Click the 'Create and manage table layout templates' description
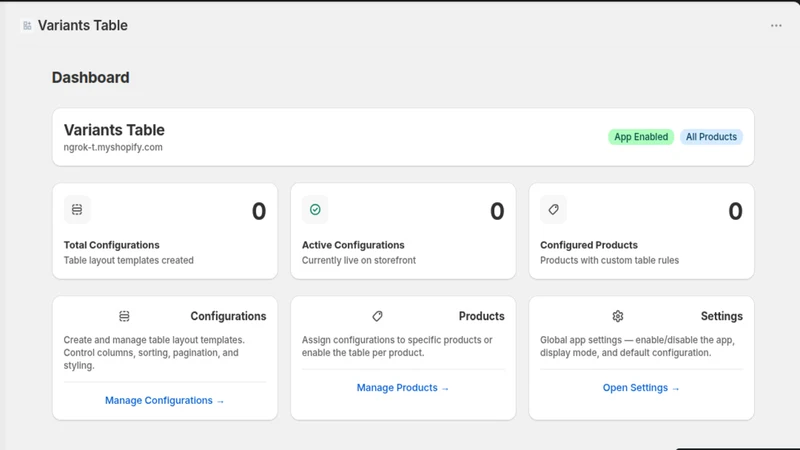The width and height of the screenshot is (800, 450). (x=154, y=353)
